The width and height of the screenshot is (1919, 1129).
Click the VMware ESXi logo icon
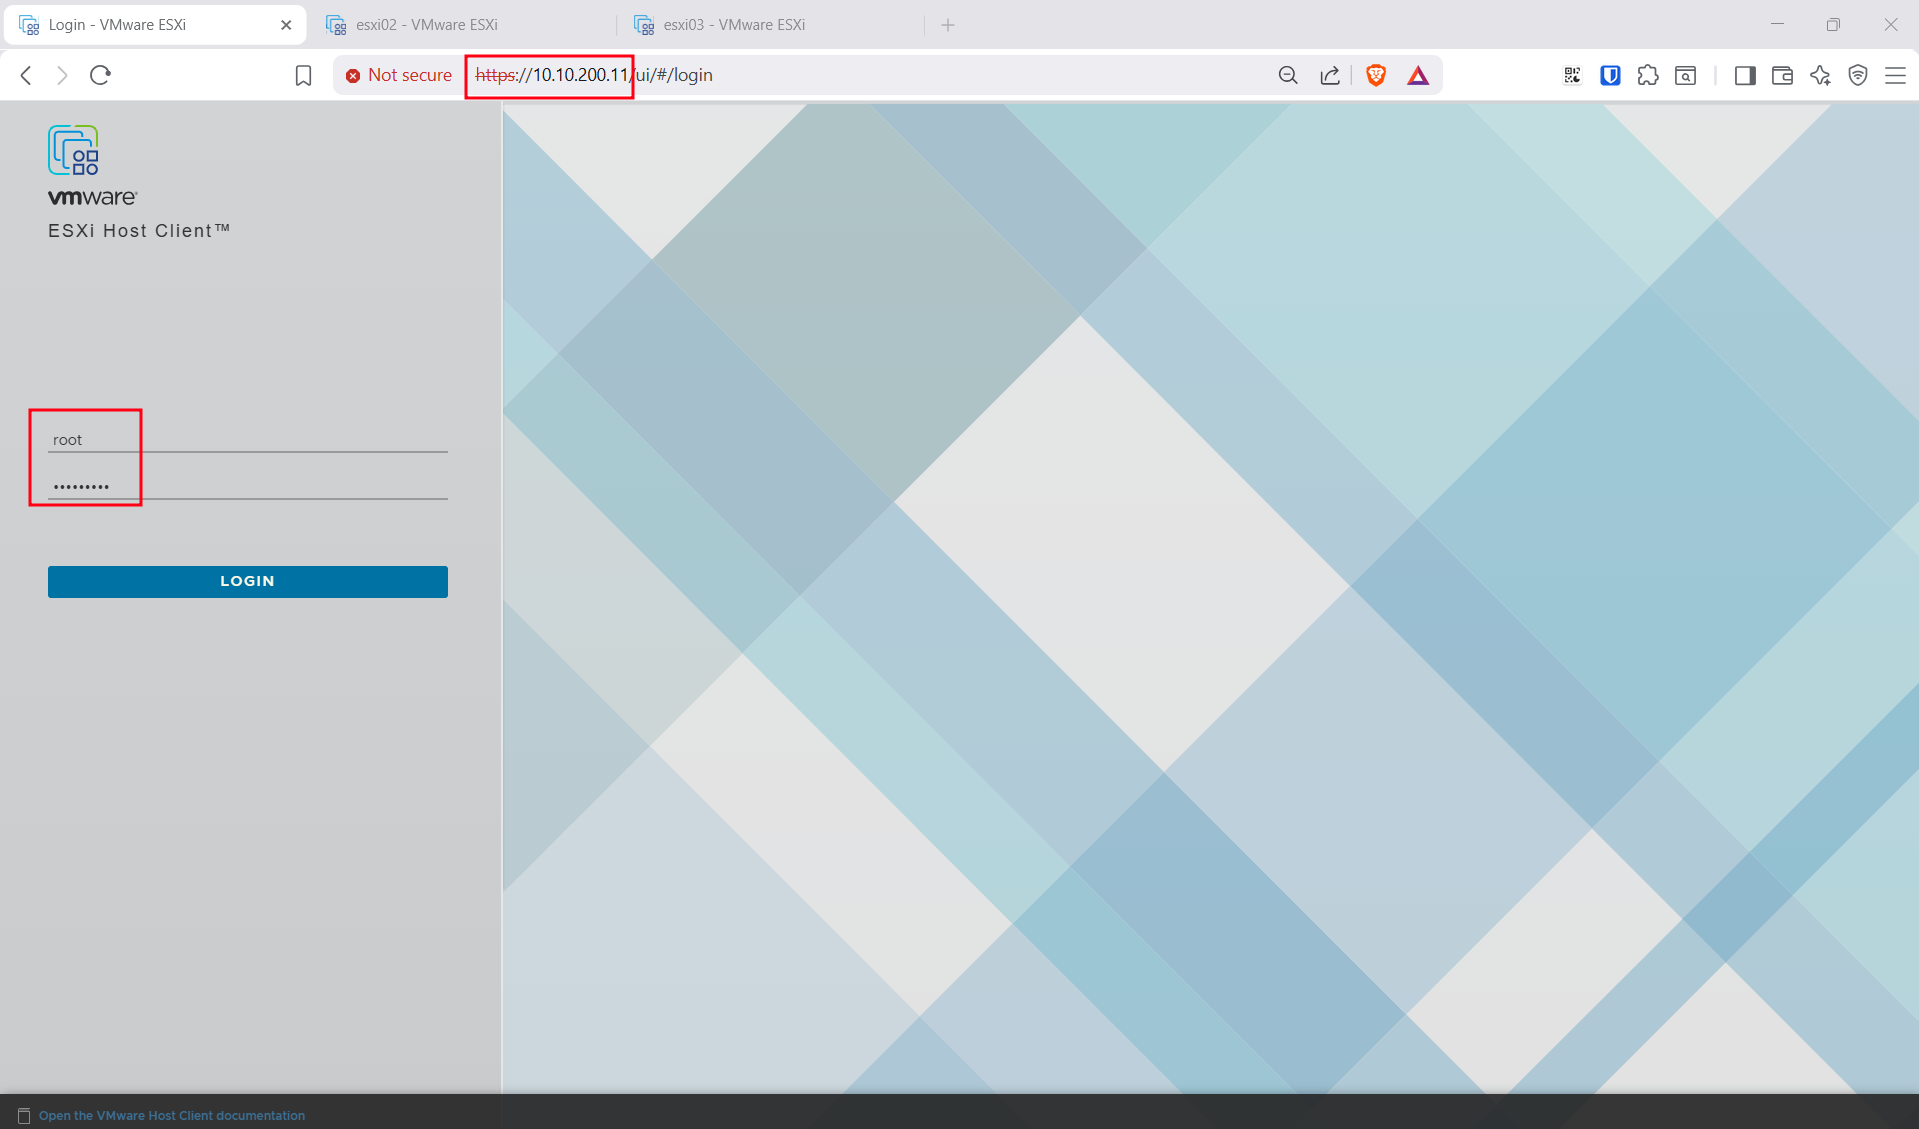pyautogui.click(x=73, y=150)
